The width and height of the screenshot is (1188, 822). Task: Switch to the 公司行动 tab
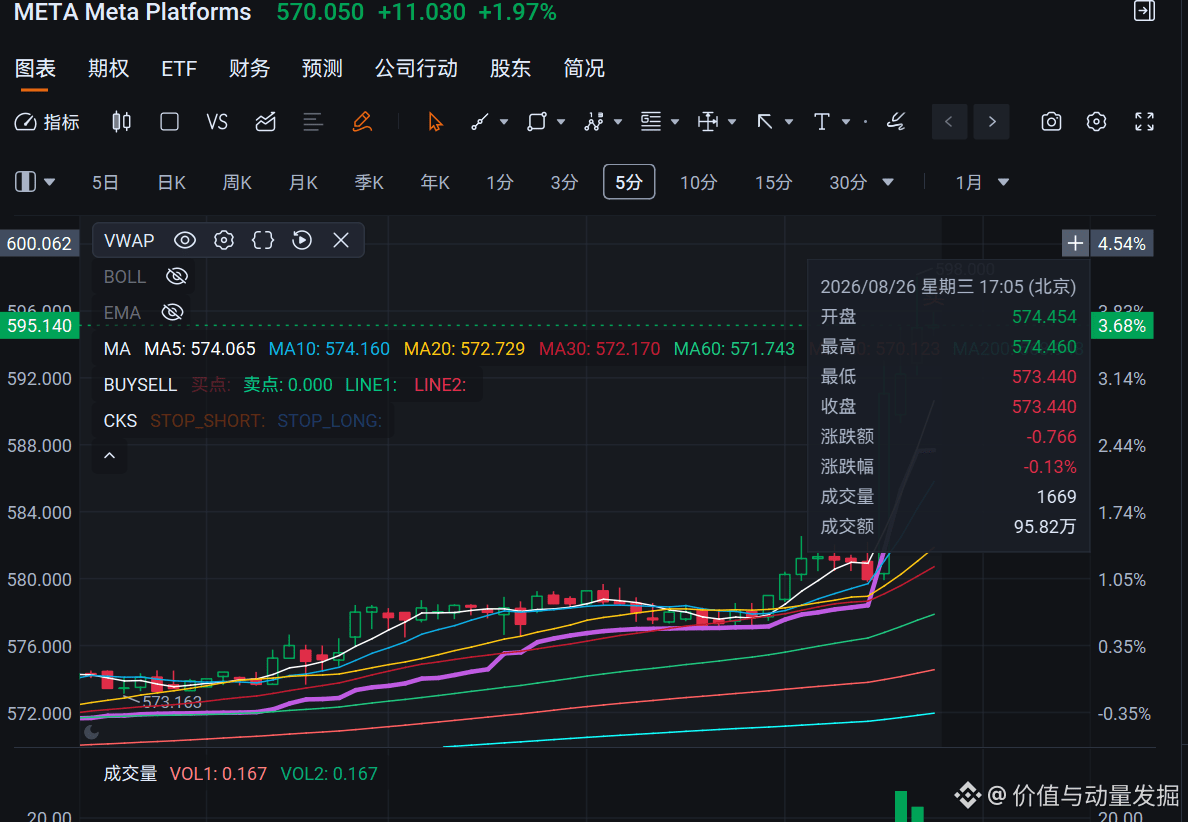(416, 68)
